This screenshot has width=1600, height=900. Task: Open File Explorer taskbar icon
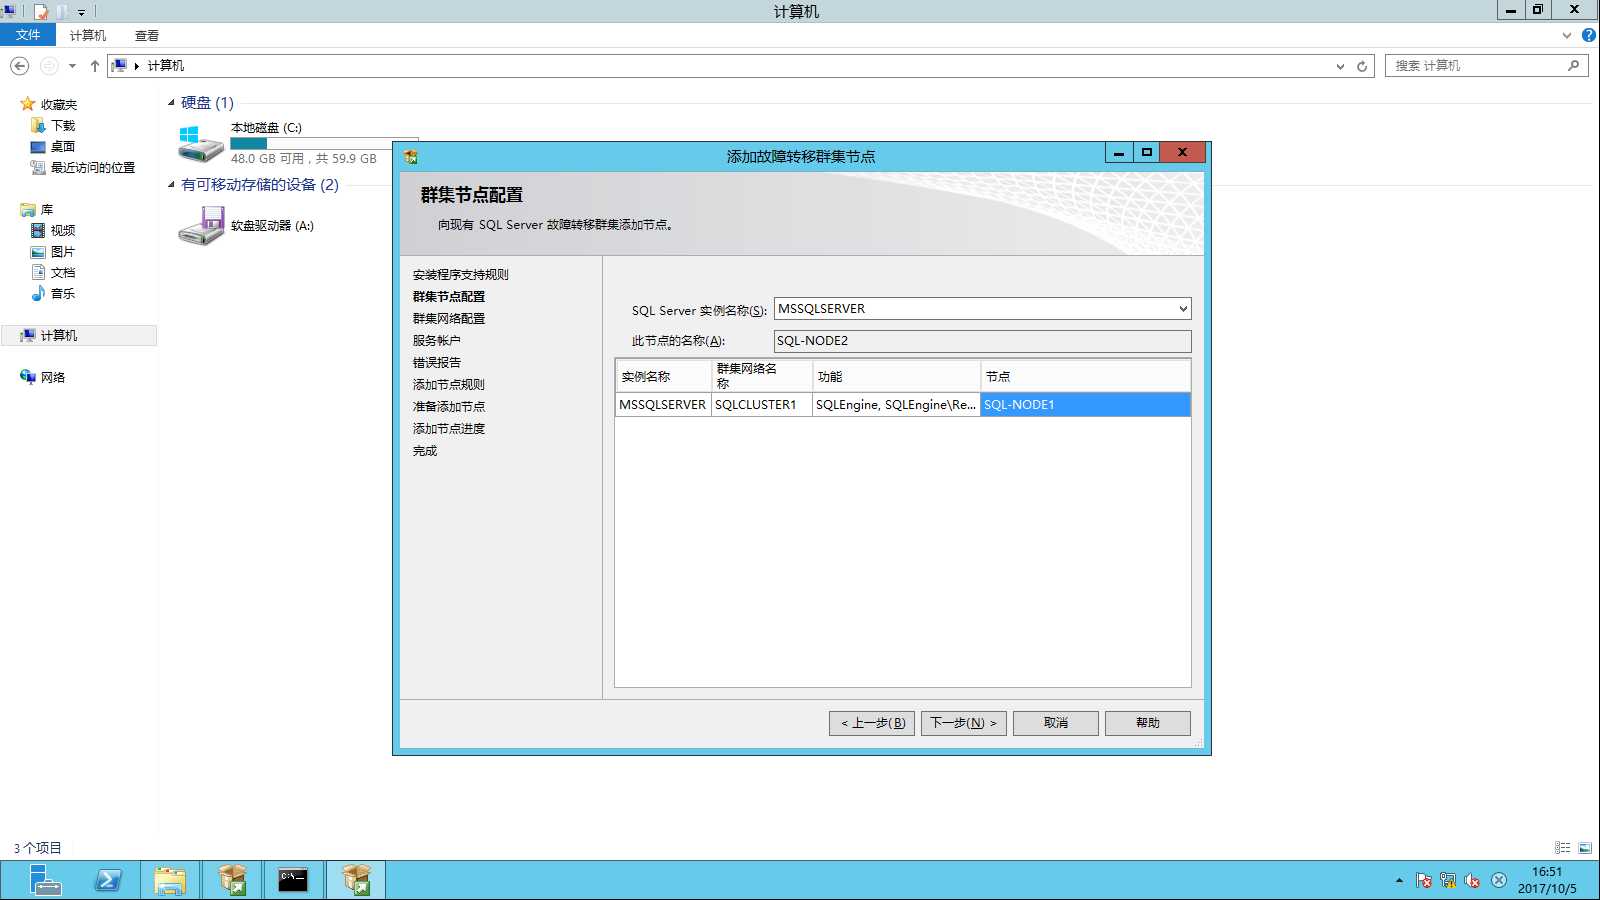(x=170, y=880)
